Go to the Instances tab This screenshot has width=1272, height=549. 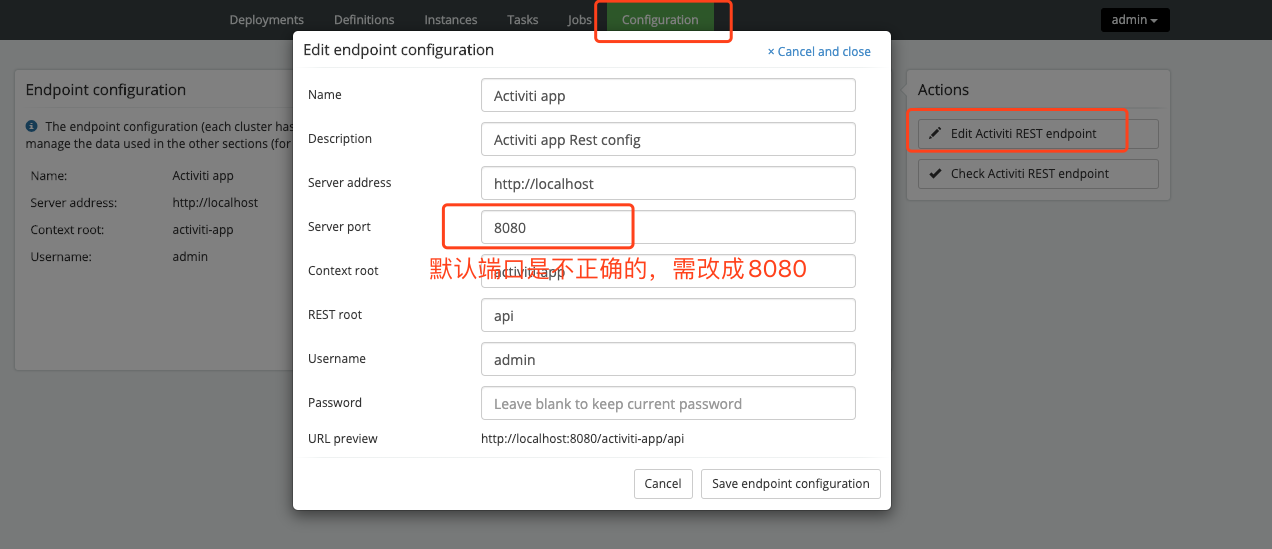click(x=450, y=19)
